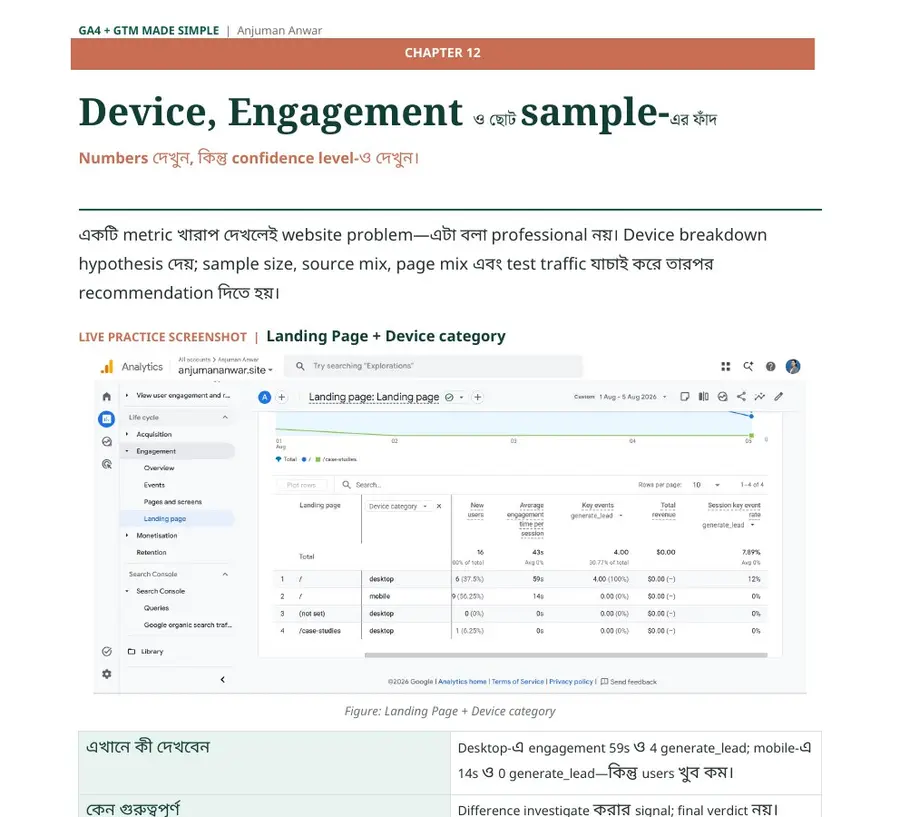Open Google organic search traffic report

tap(188, 625)
